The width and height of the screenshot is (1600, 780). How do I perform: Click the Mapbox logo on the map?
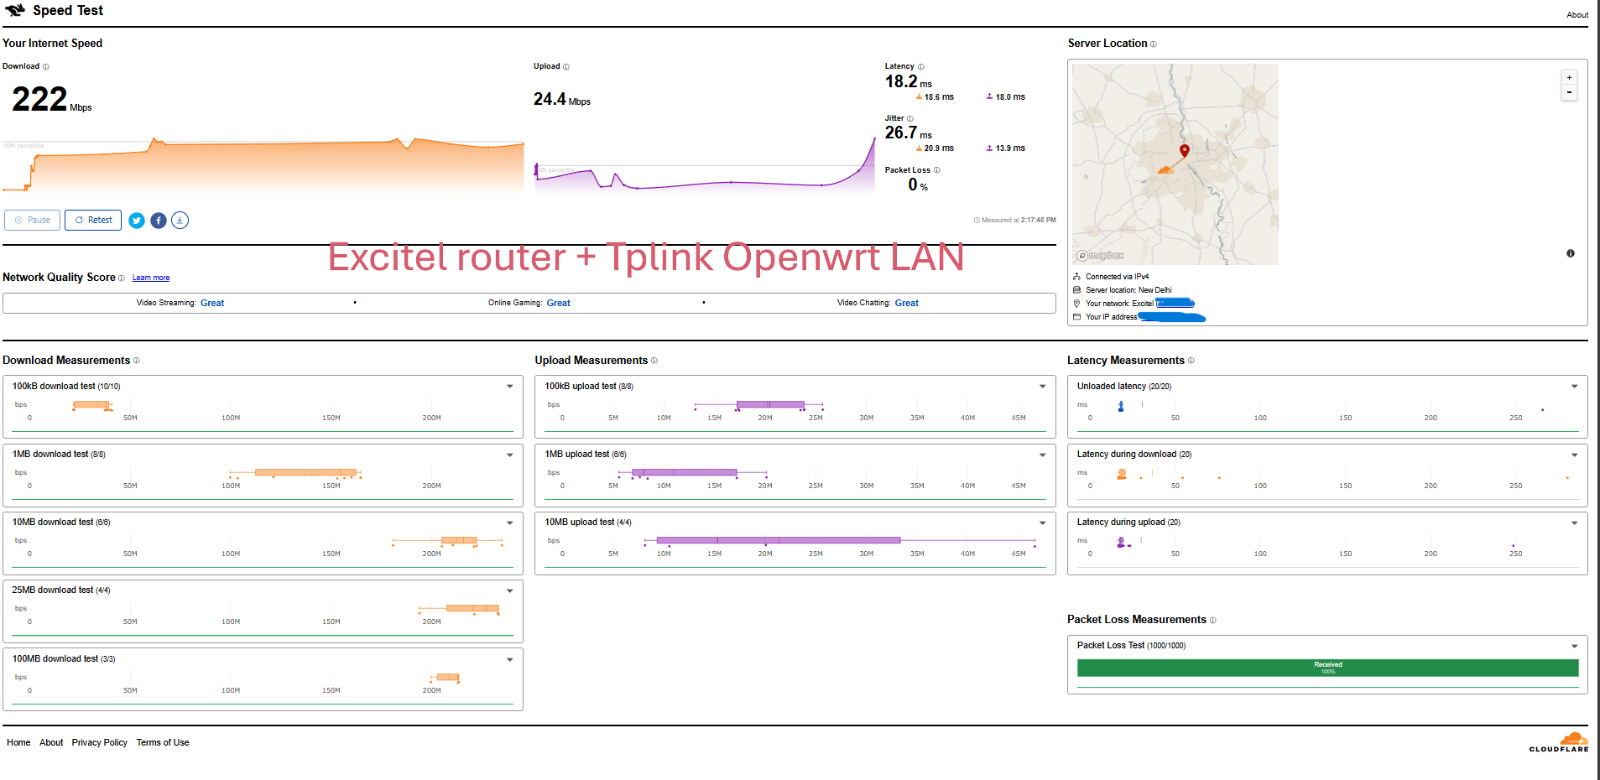click(1100, 256)
